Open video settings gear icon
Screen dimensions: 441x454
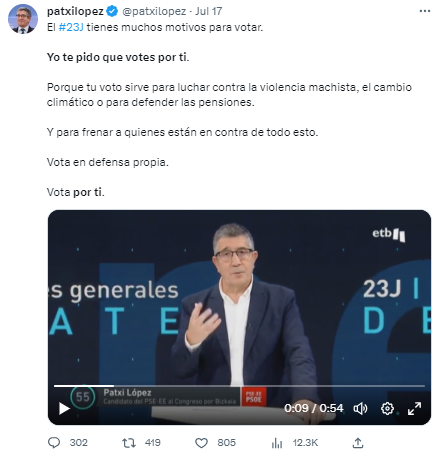click(x=387, y=408)
